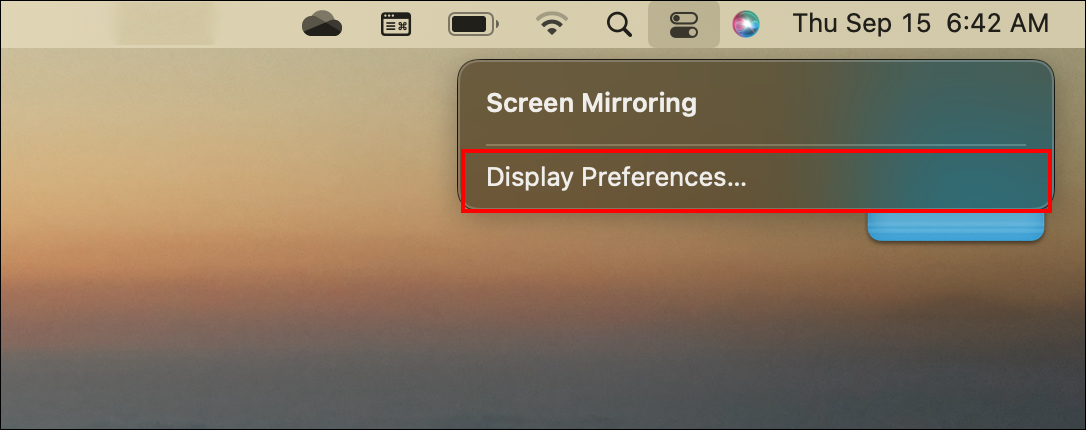Click the "6:42 AM" clock text

[995, 24]
